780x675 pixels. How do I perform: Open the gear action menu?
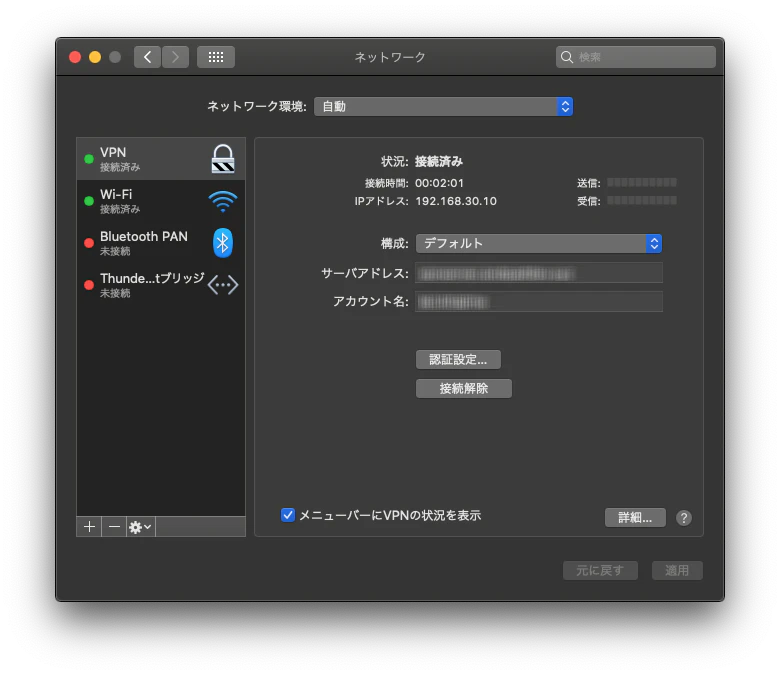[140, 527]
